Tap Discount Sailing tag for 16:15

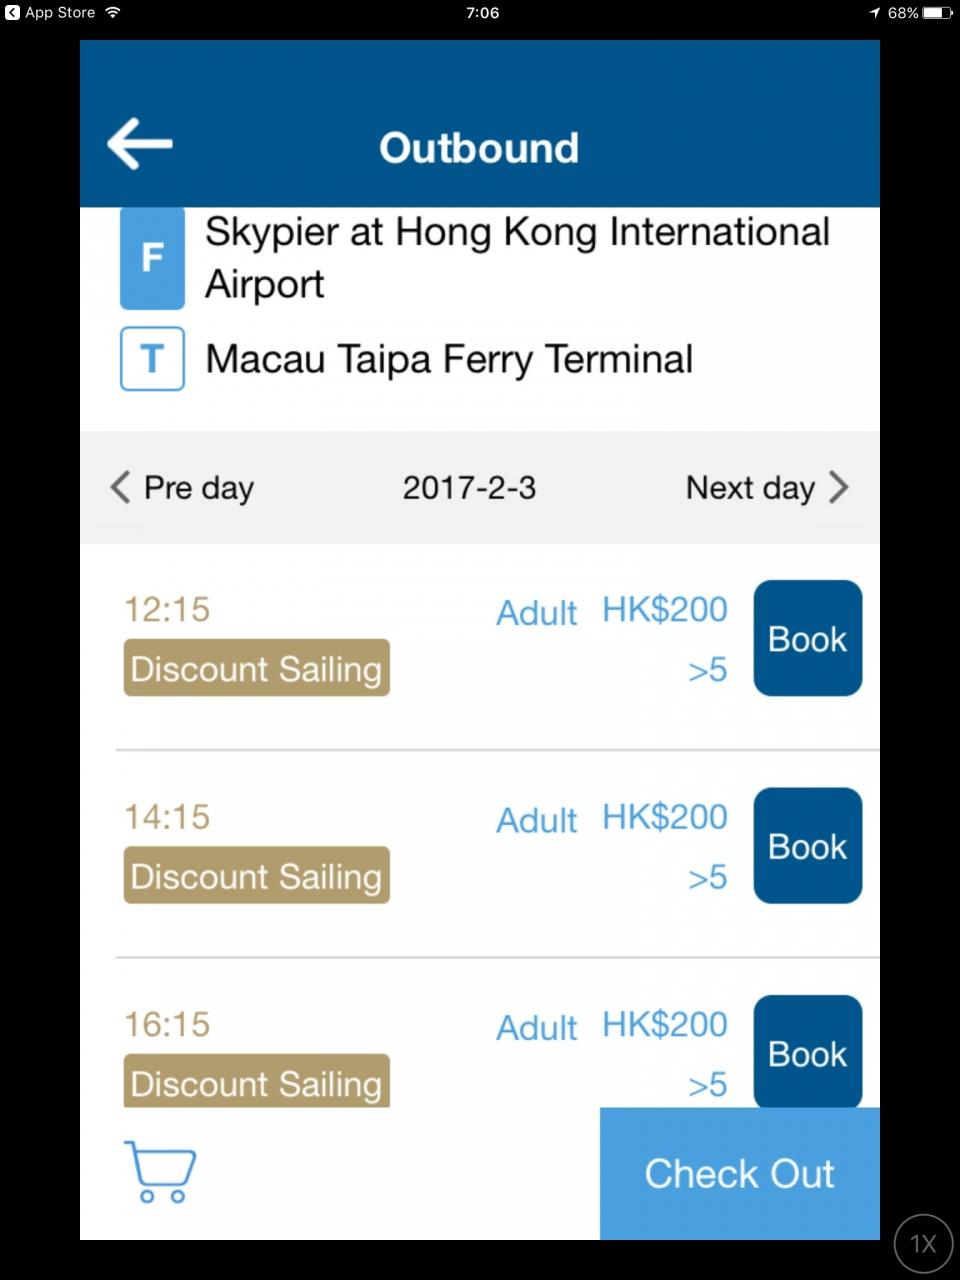click(x=256, y=1082)
